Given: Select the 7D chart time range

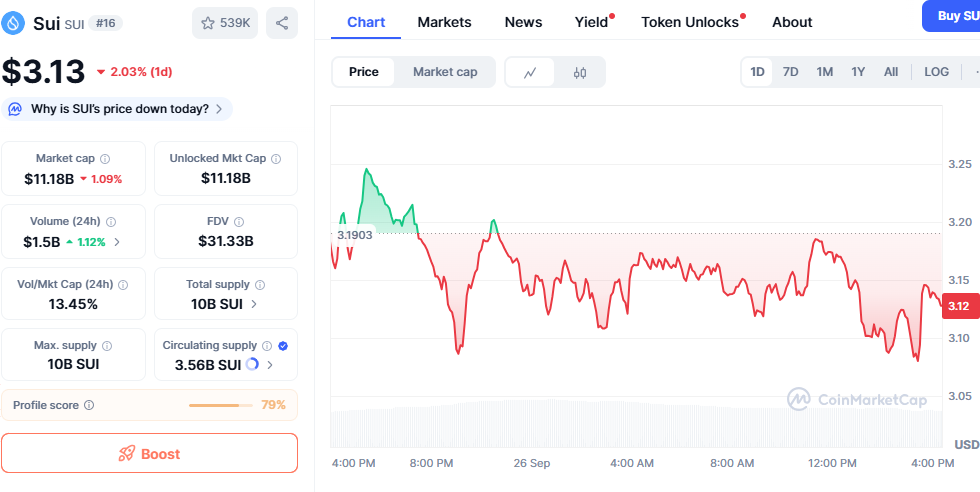Looking at the screenshot, I should (x=790, y=72).
